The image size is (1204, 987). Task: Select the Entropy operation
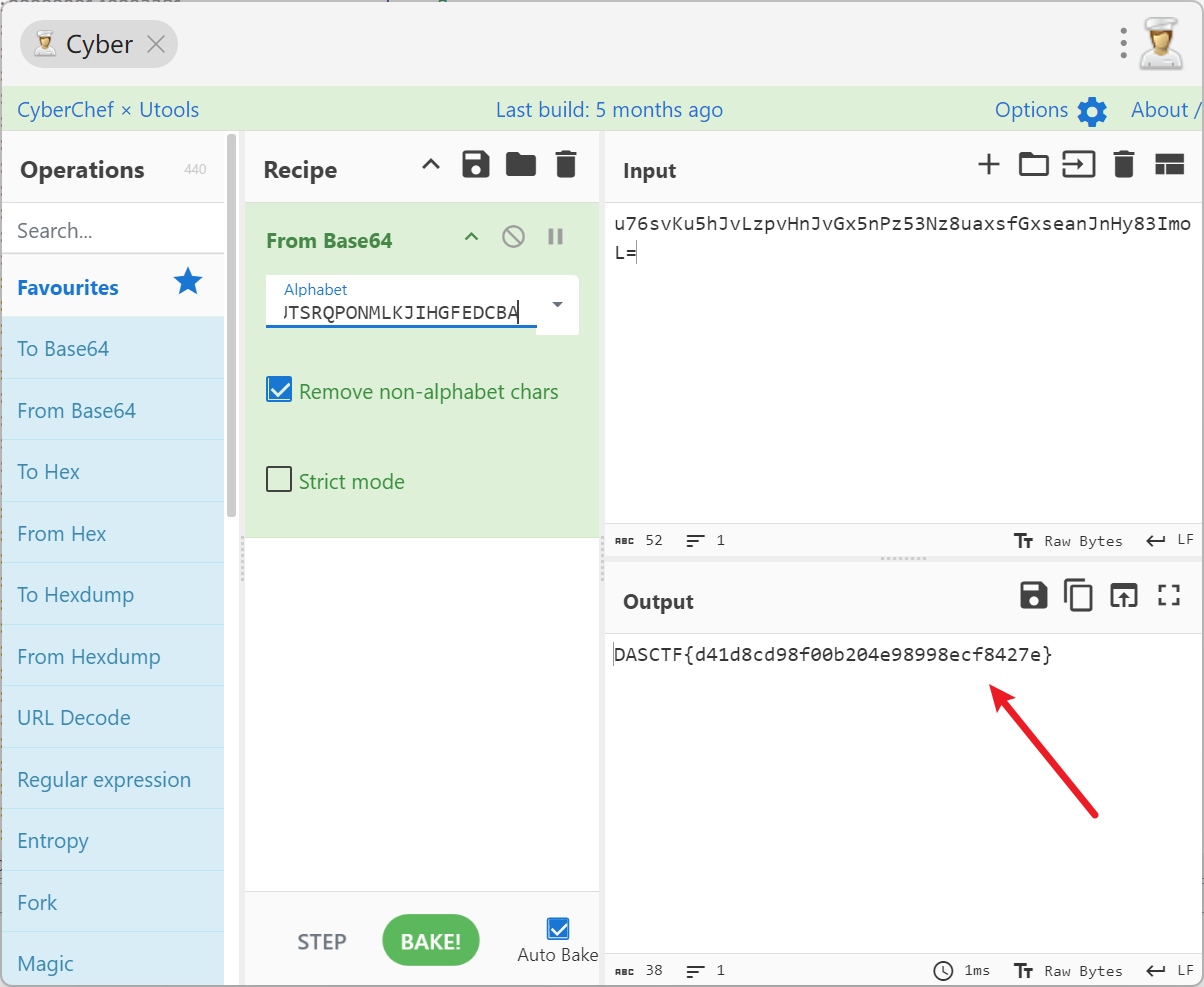pos(113,840)
